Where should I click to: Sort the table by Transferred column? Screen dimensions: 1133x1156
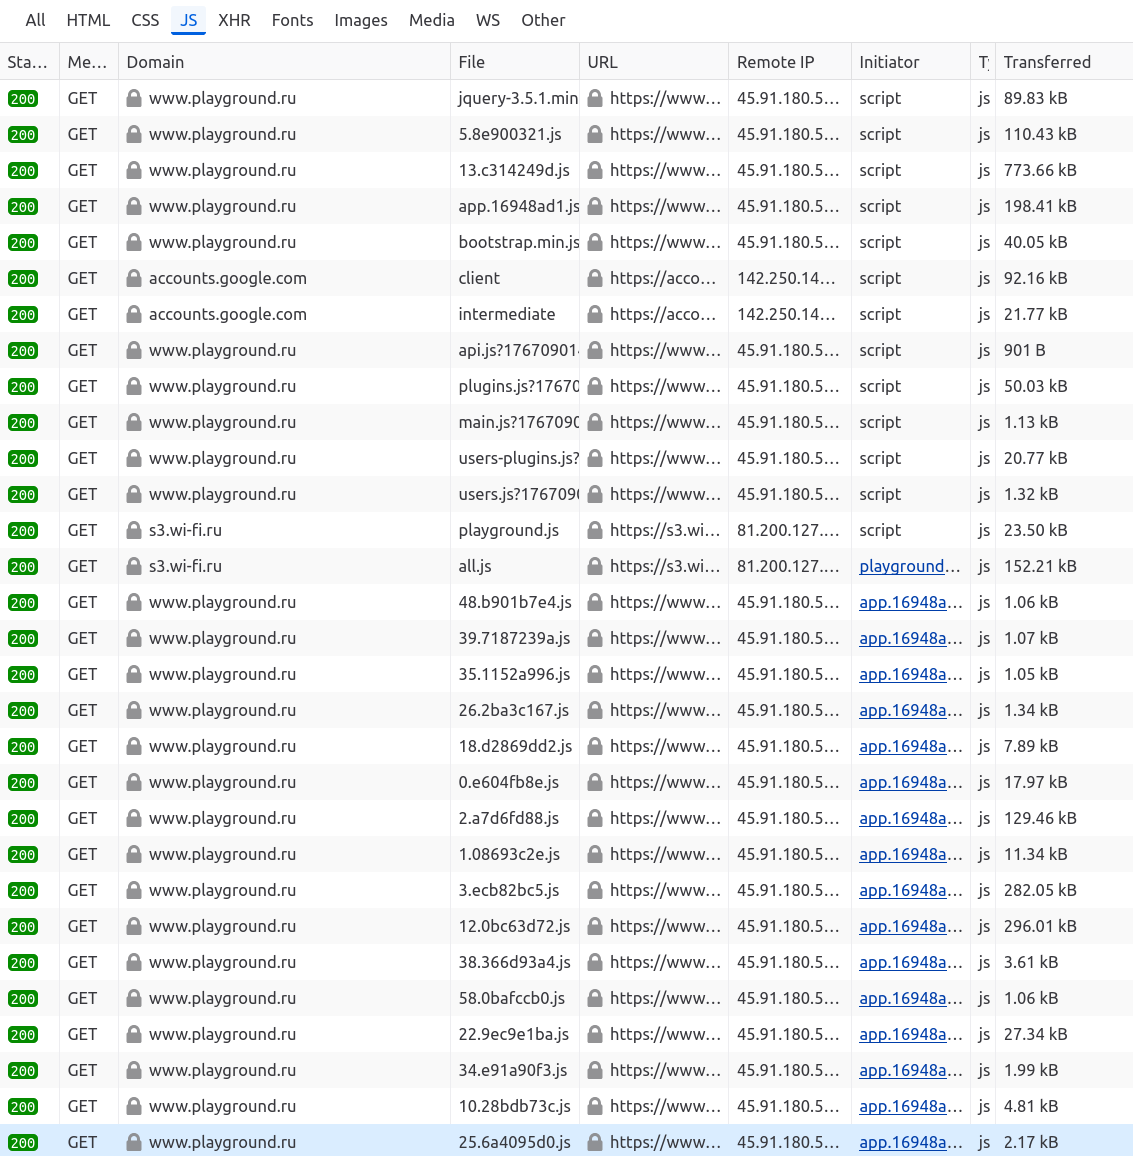click(x=1047, y=62)
